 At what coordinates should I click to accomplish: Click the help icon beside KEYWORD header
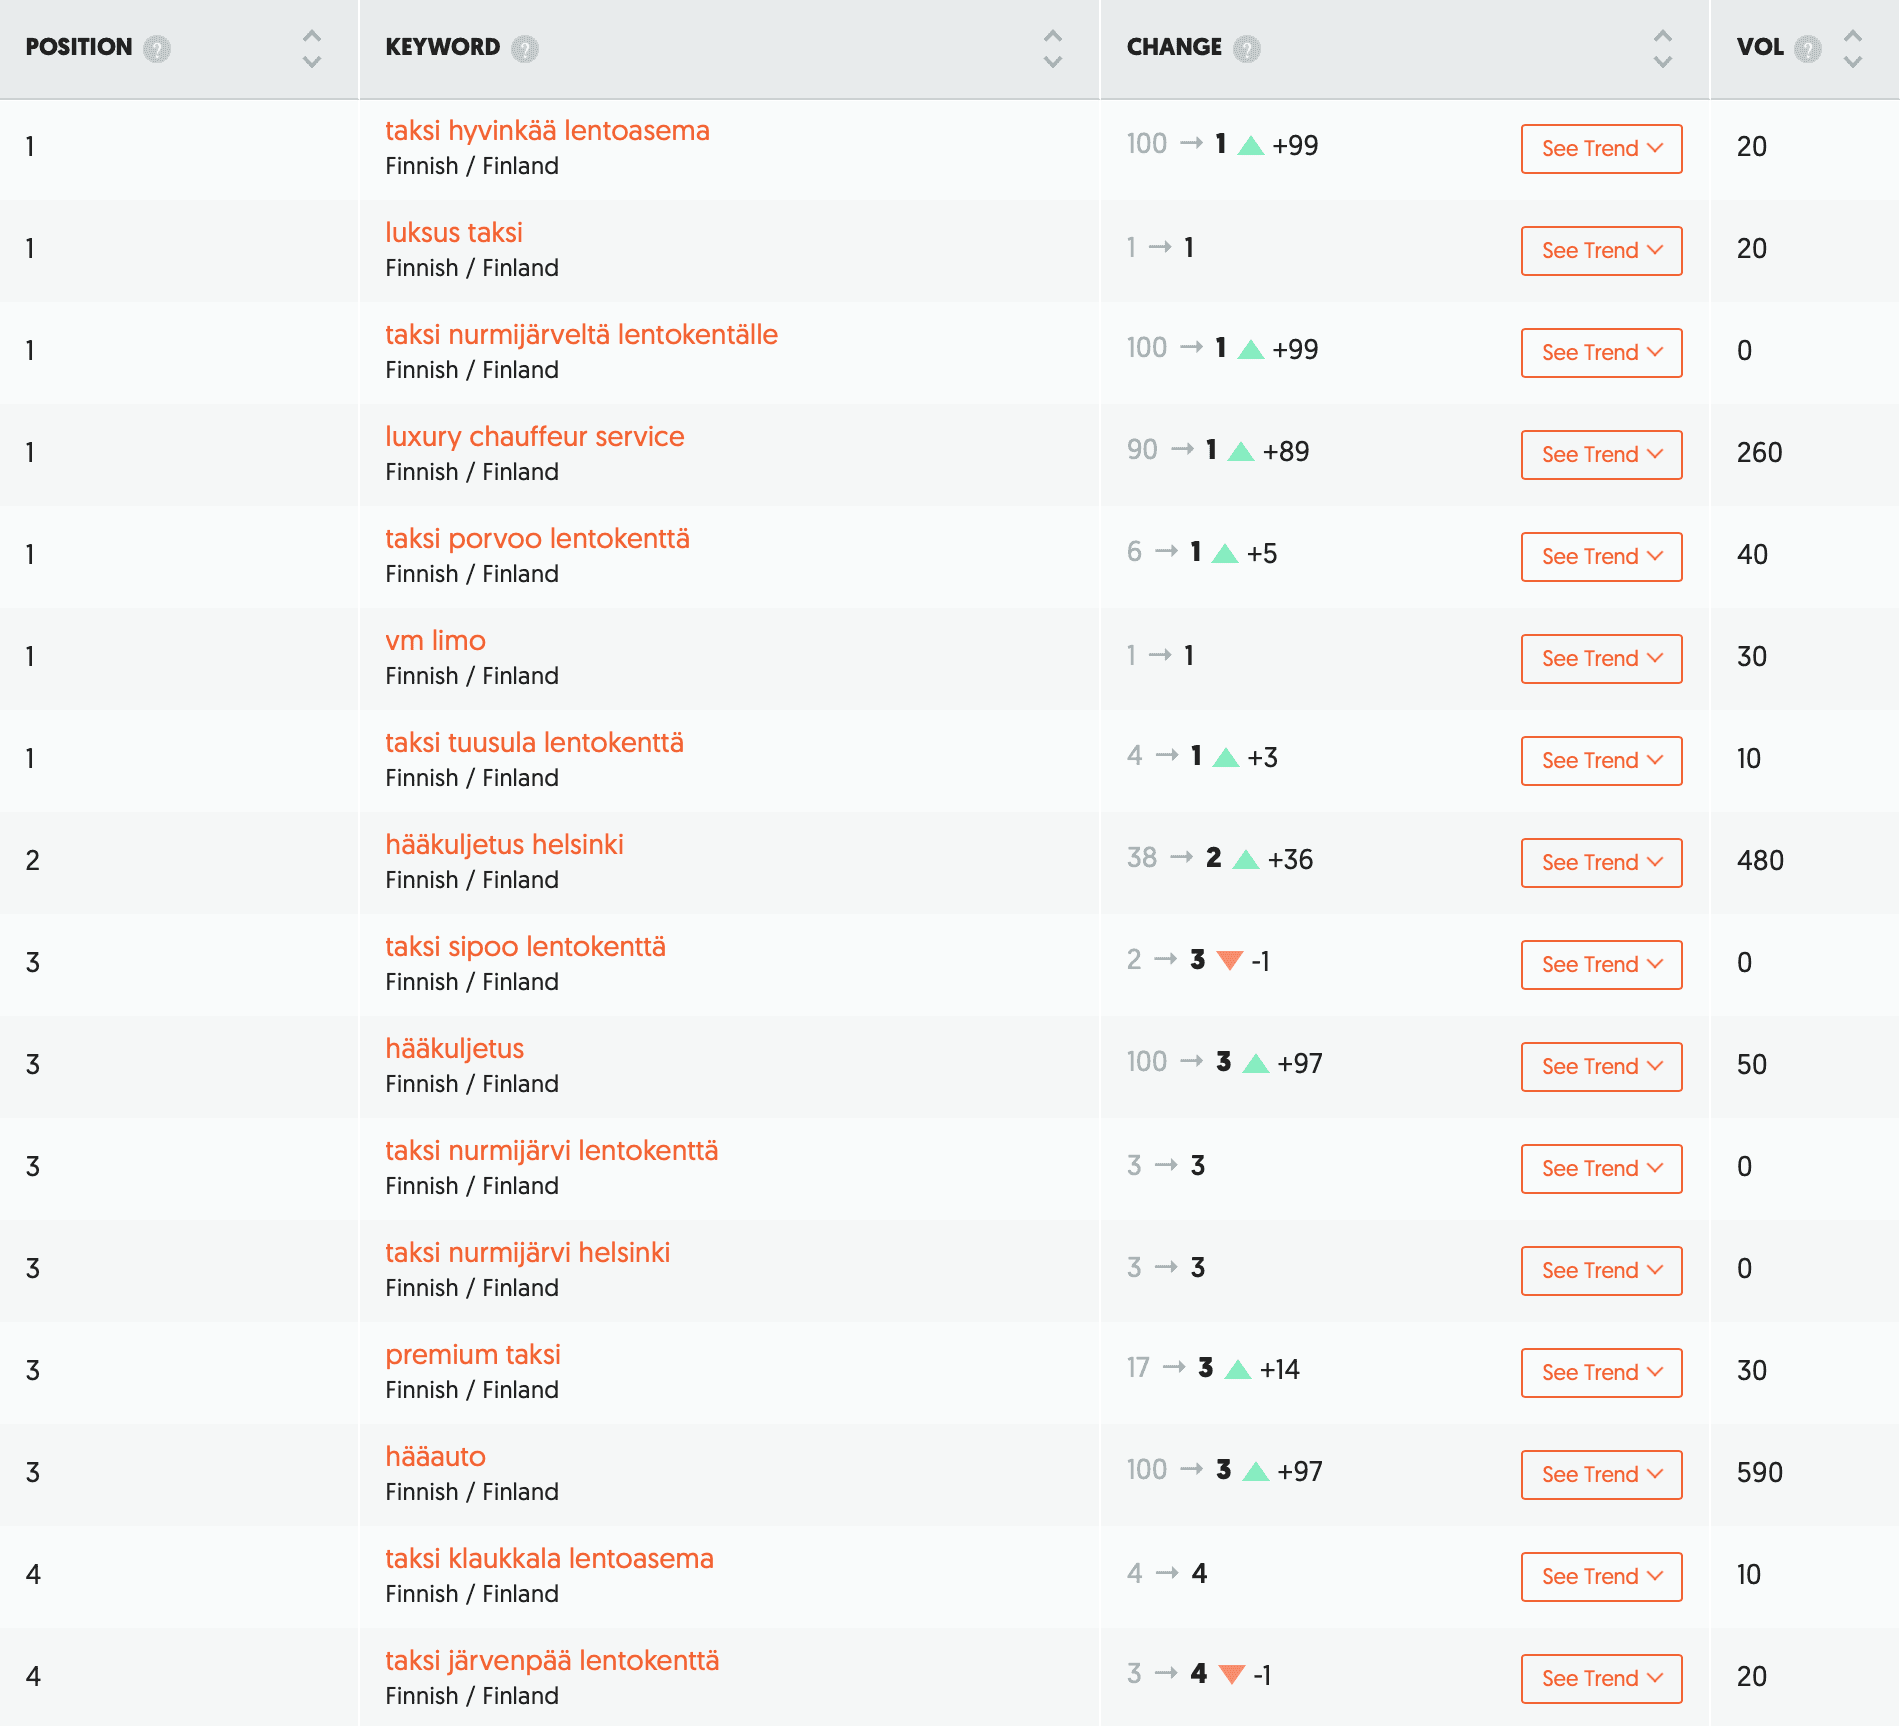coord(525,48)
